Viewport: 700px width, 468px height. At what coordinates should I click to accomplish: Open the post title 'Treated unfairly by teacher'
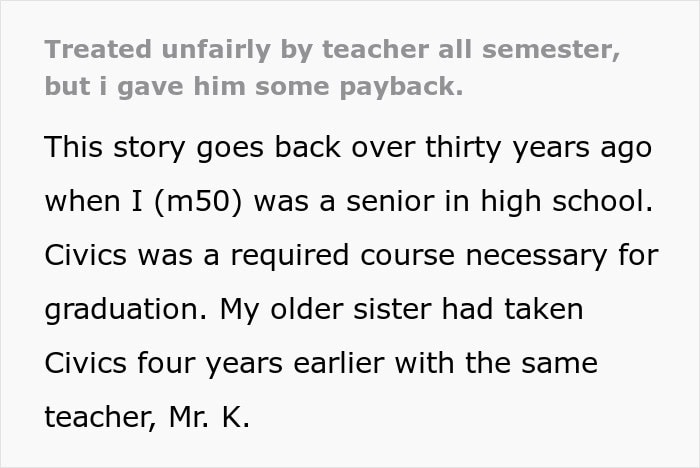click(x=332, y=68)
